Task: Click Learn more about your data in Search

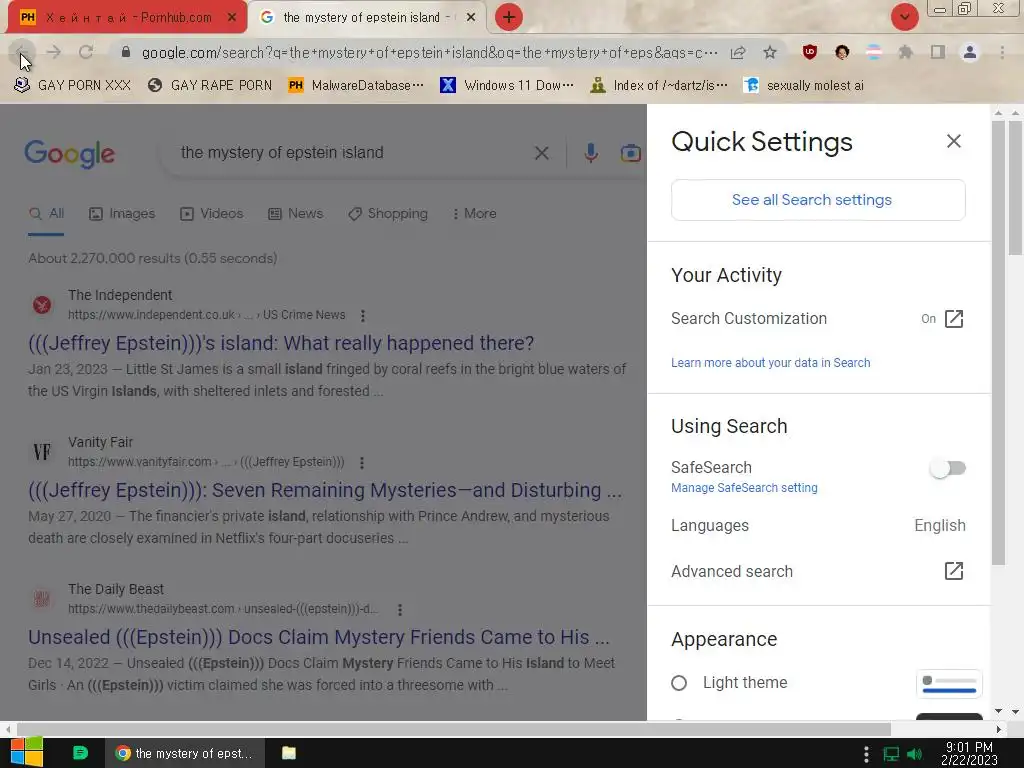Action: coord(771,362)
